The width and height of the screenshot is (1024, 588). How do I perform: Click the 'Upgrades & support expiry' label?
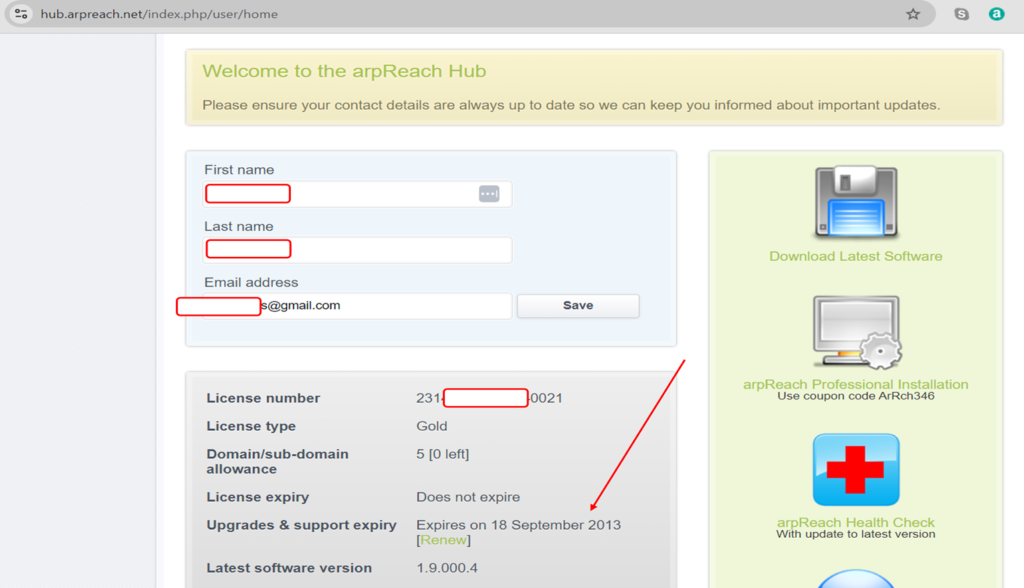(x=302, y=525)
